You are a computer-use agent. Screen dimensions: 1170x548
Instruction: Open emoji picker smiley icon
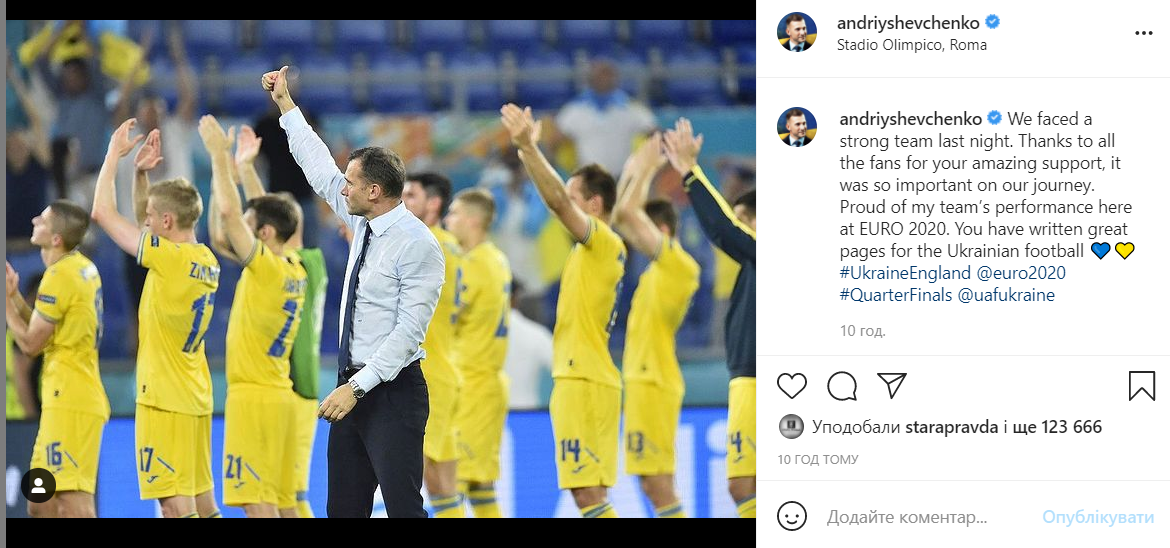[x=792, y=516]
